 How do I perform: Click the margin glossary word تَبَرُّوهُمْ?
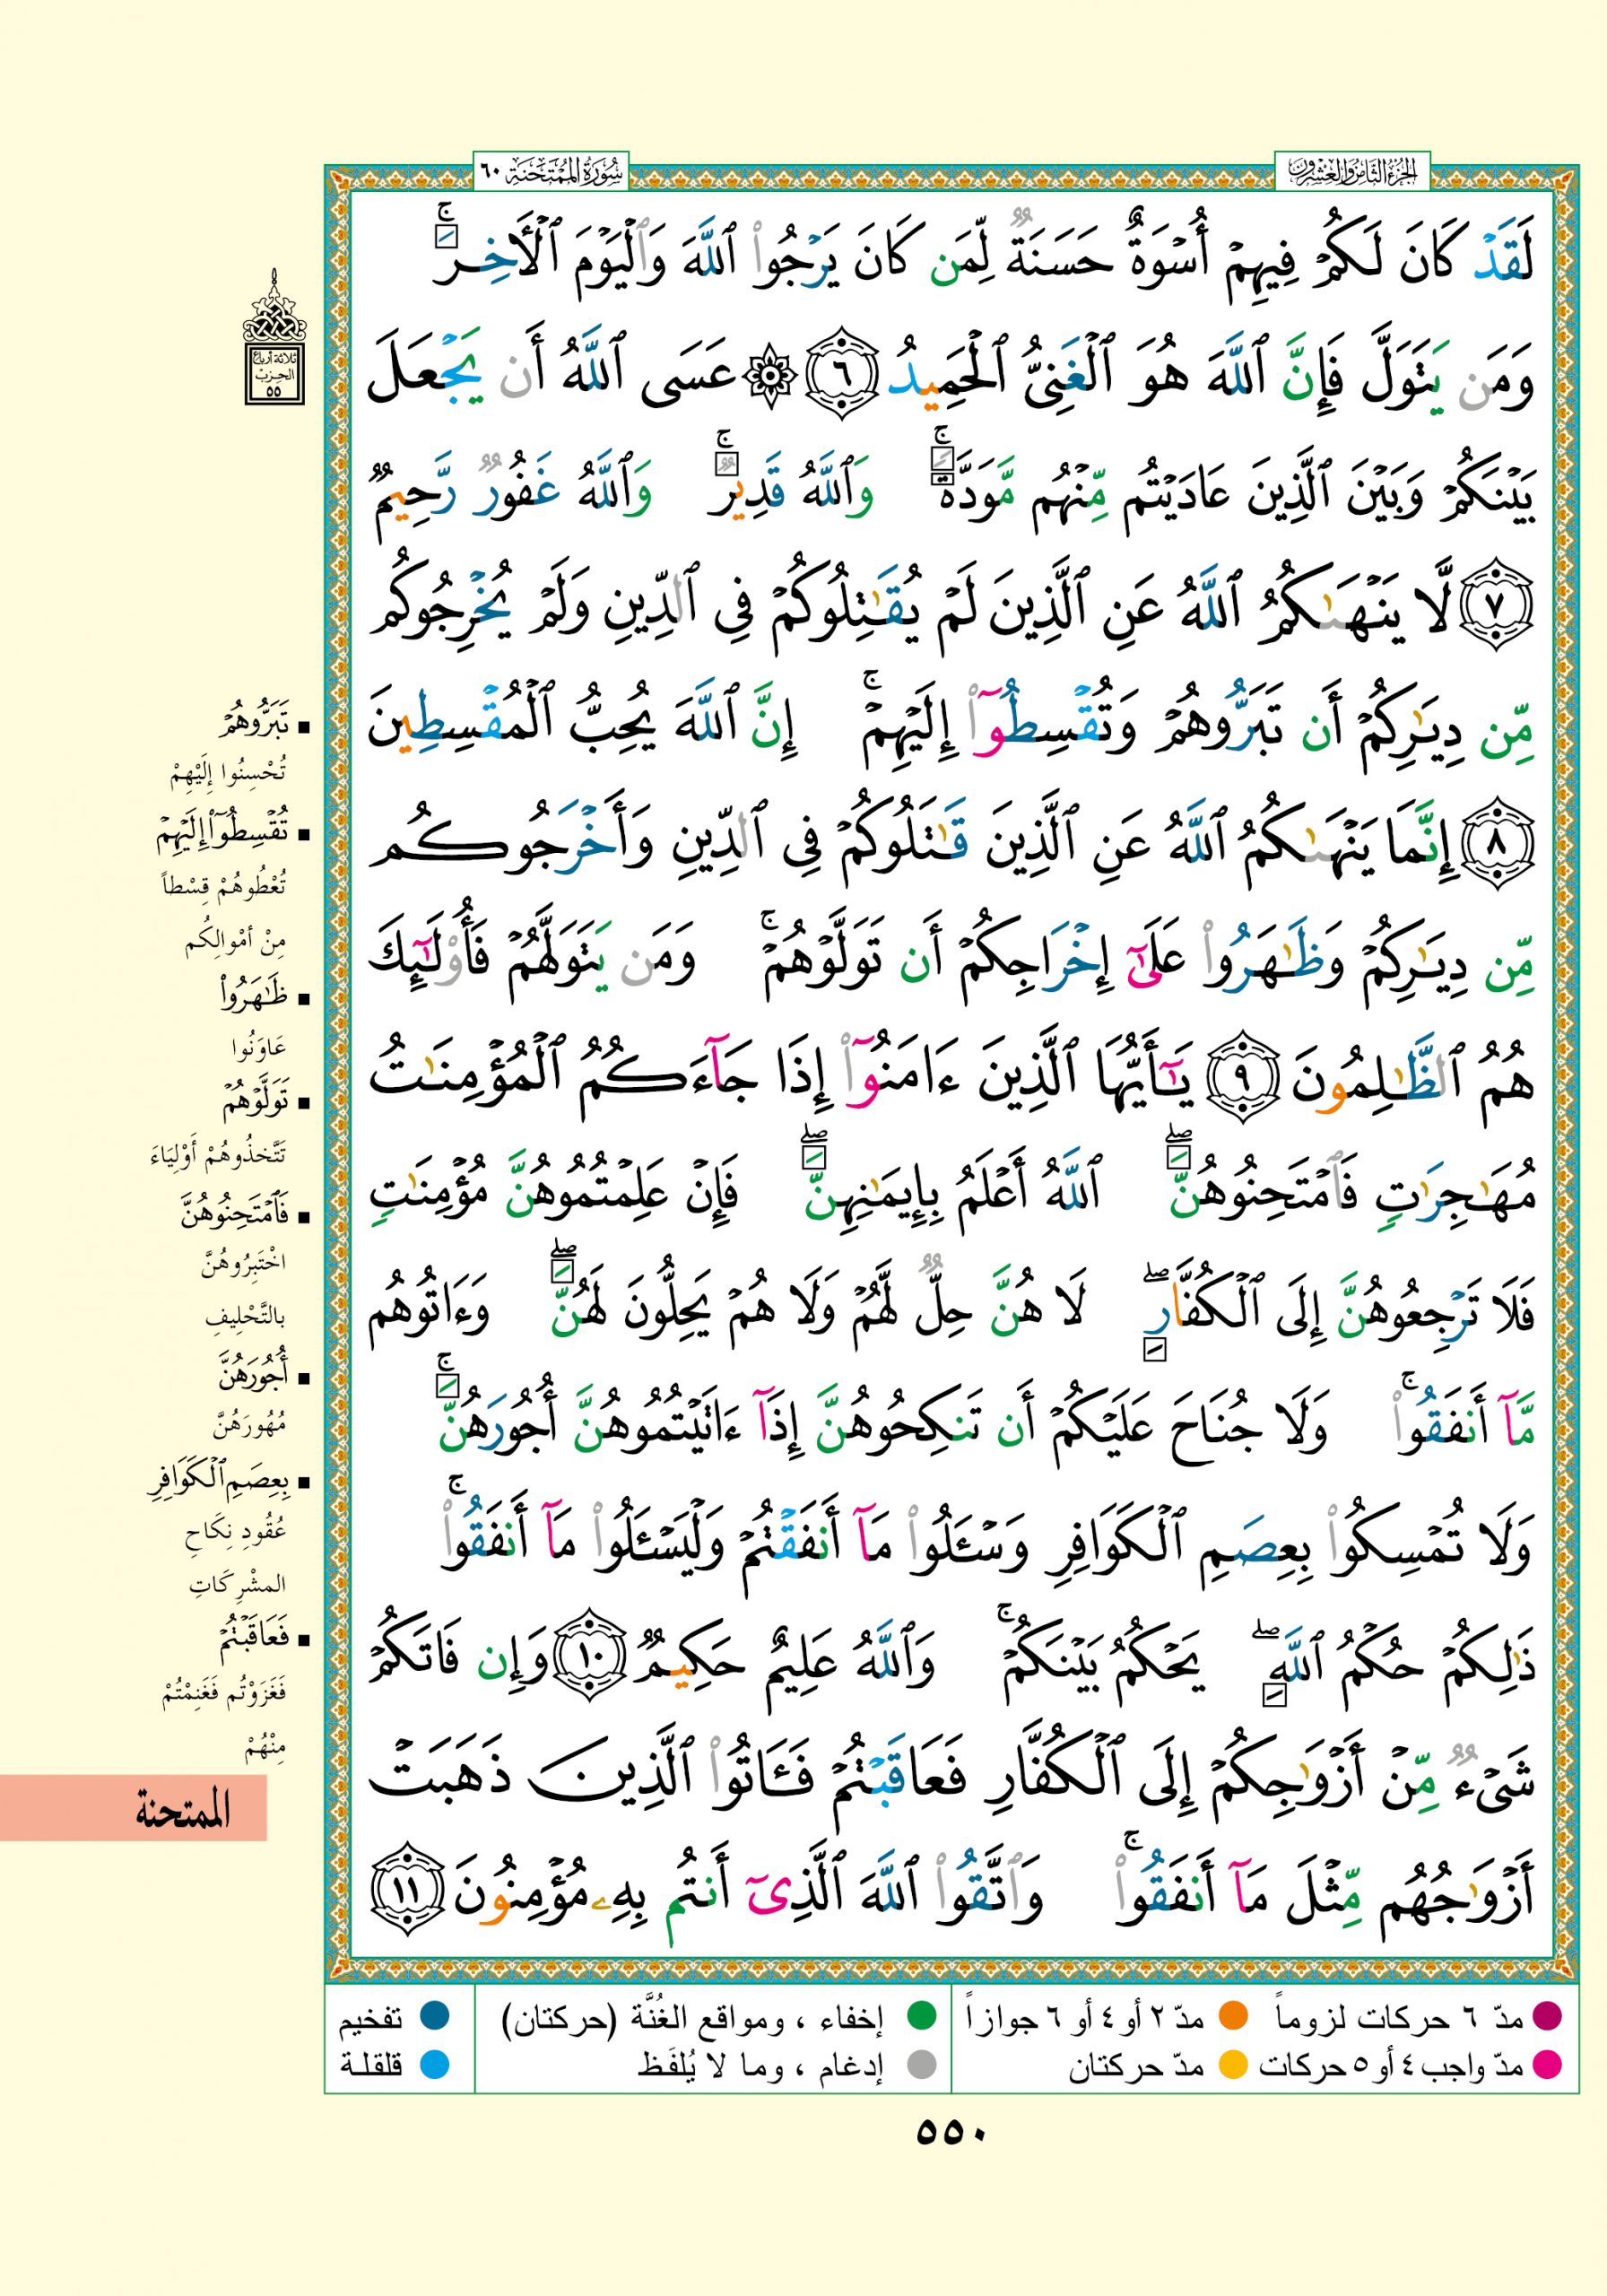(x=258, y=721)
